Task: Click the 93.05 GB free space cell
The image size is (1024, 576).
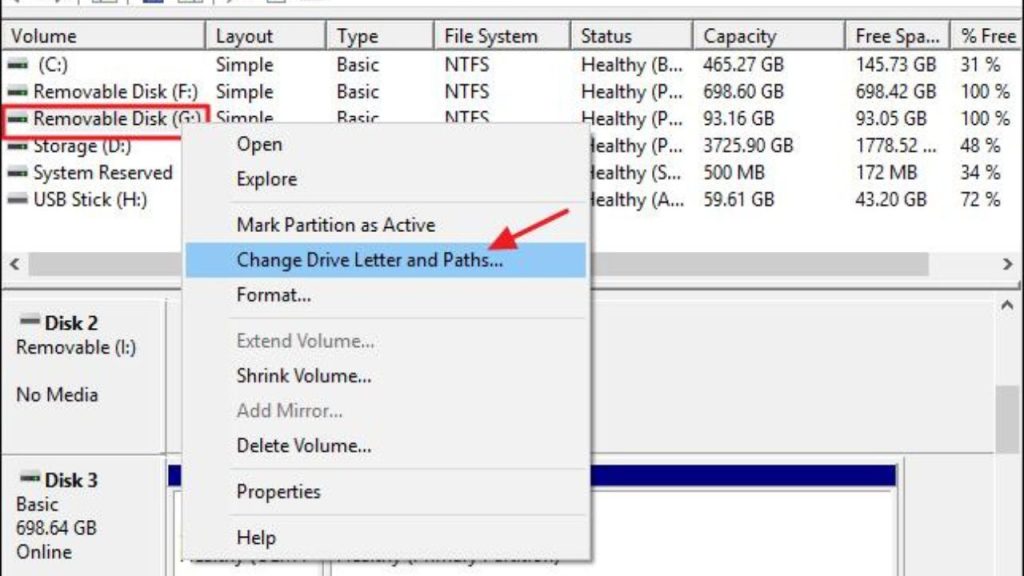Action: (891, 119)
